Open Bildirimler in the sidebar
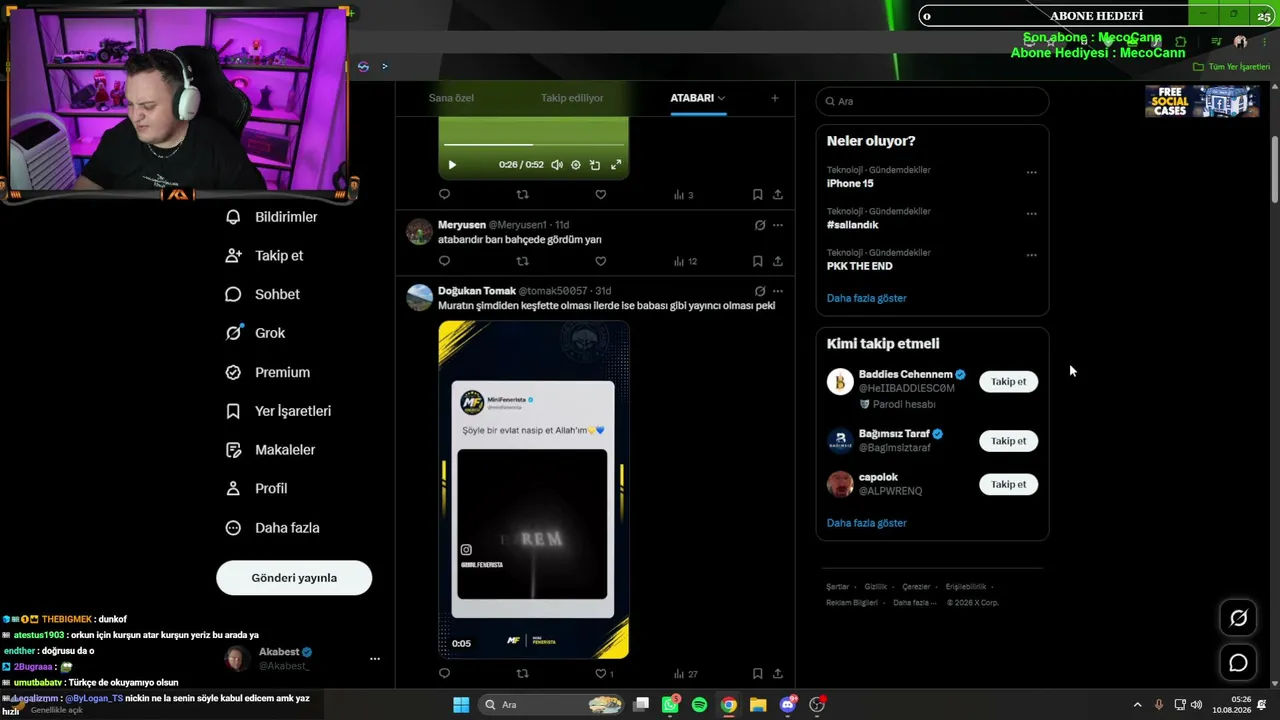This screenshot has width=1280, height=720. tap(272, 217)
